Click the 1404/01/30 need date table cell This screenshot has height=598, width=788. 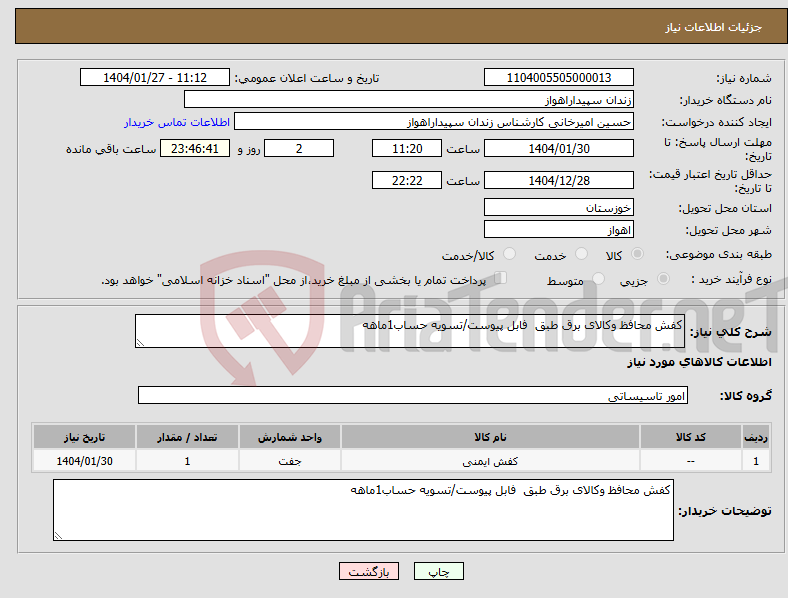84,461
